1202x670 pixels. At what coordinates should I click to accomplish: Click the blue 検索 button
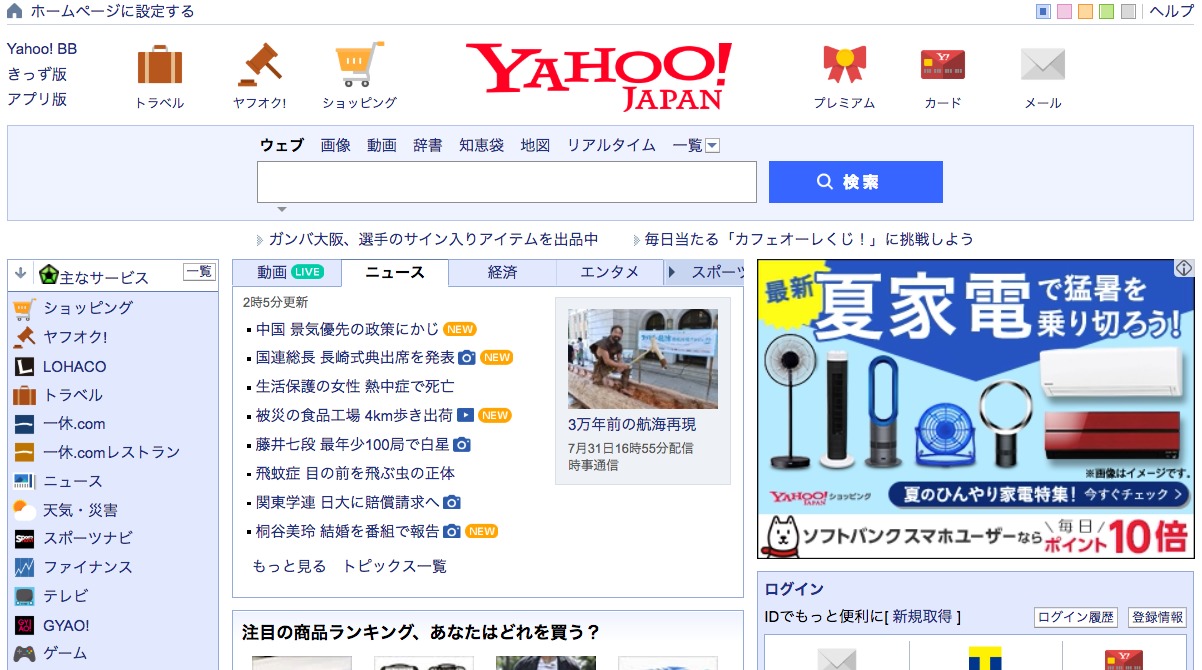click(856, 182)
